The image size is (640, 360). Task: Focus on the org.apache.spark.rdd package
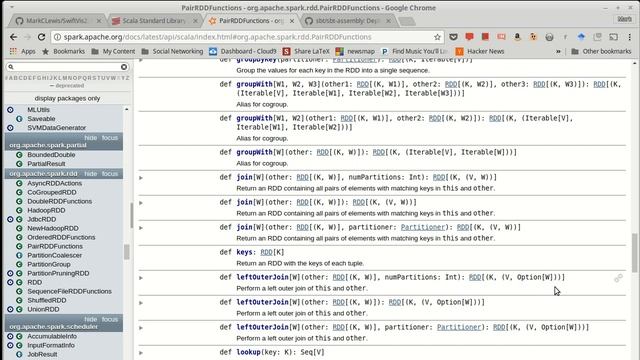point(110,173)
